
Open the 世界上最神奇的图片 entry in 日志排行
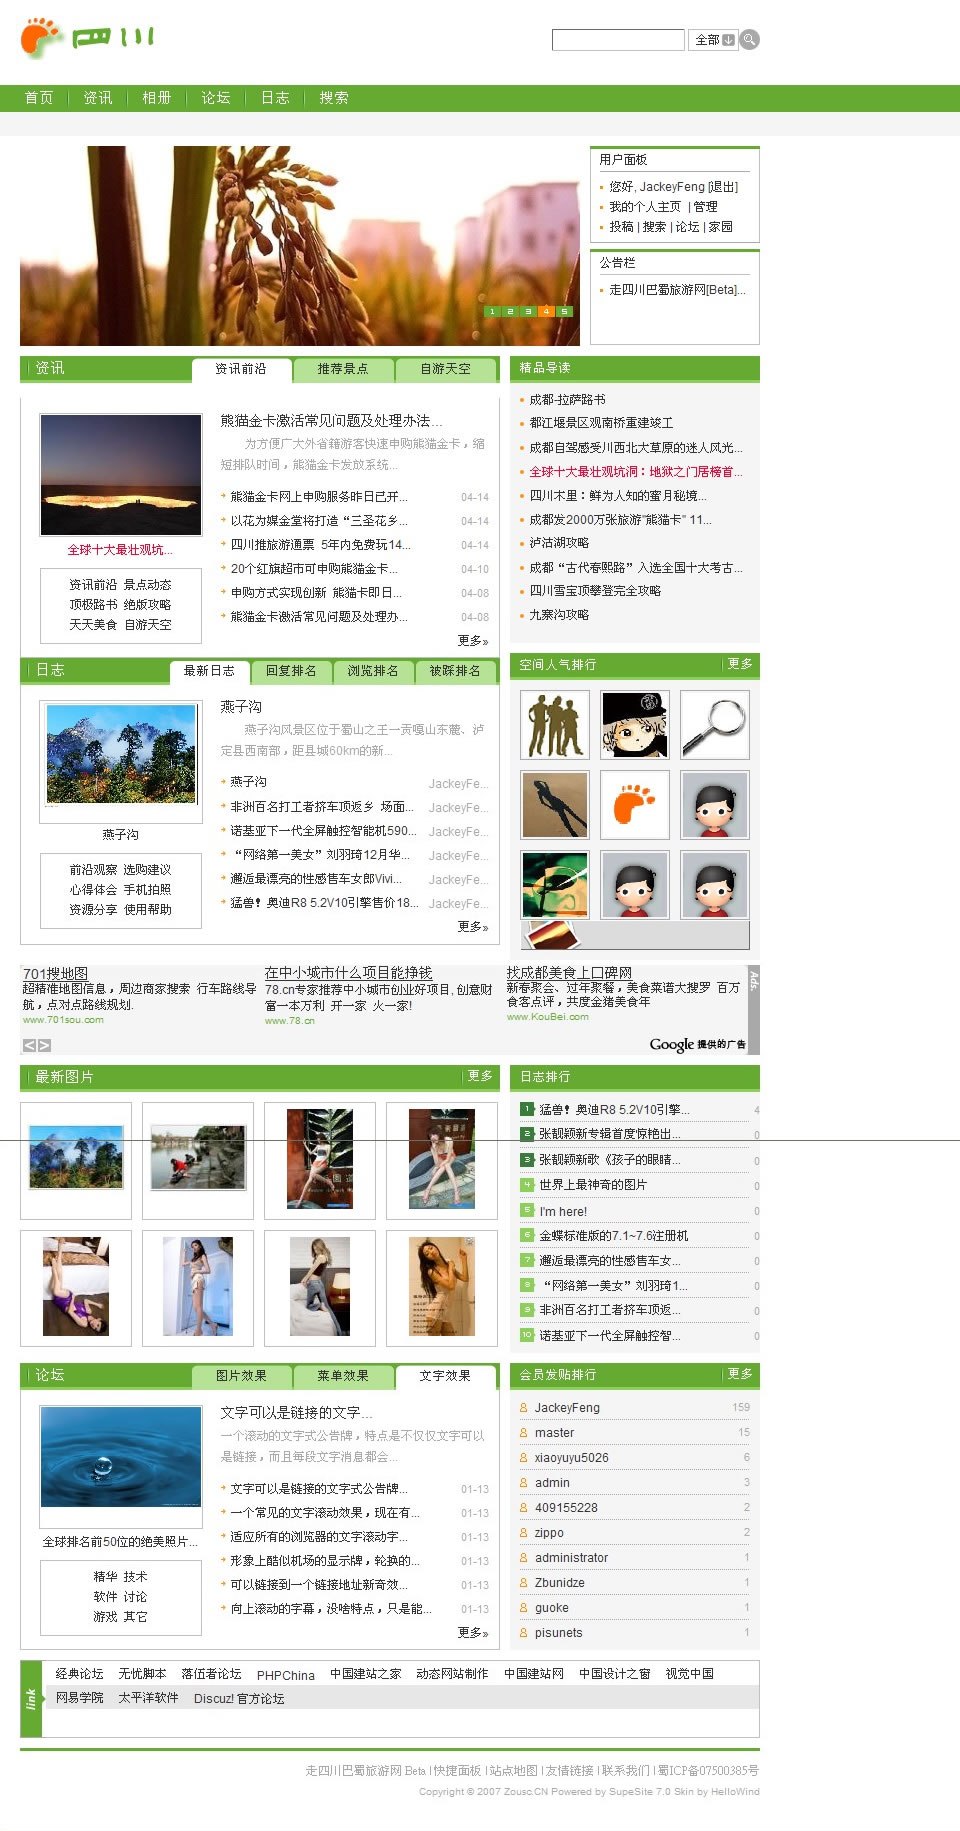[593, 1185]
